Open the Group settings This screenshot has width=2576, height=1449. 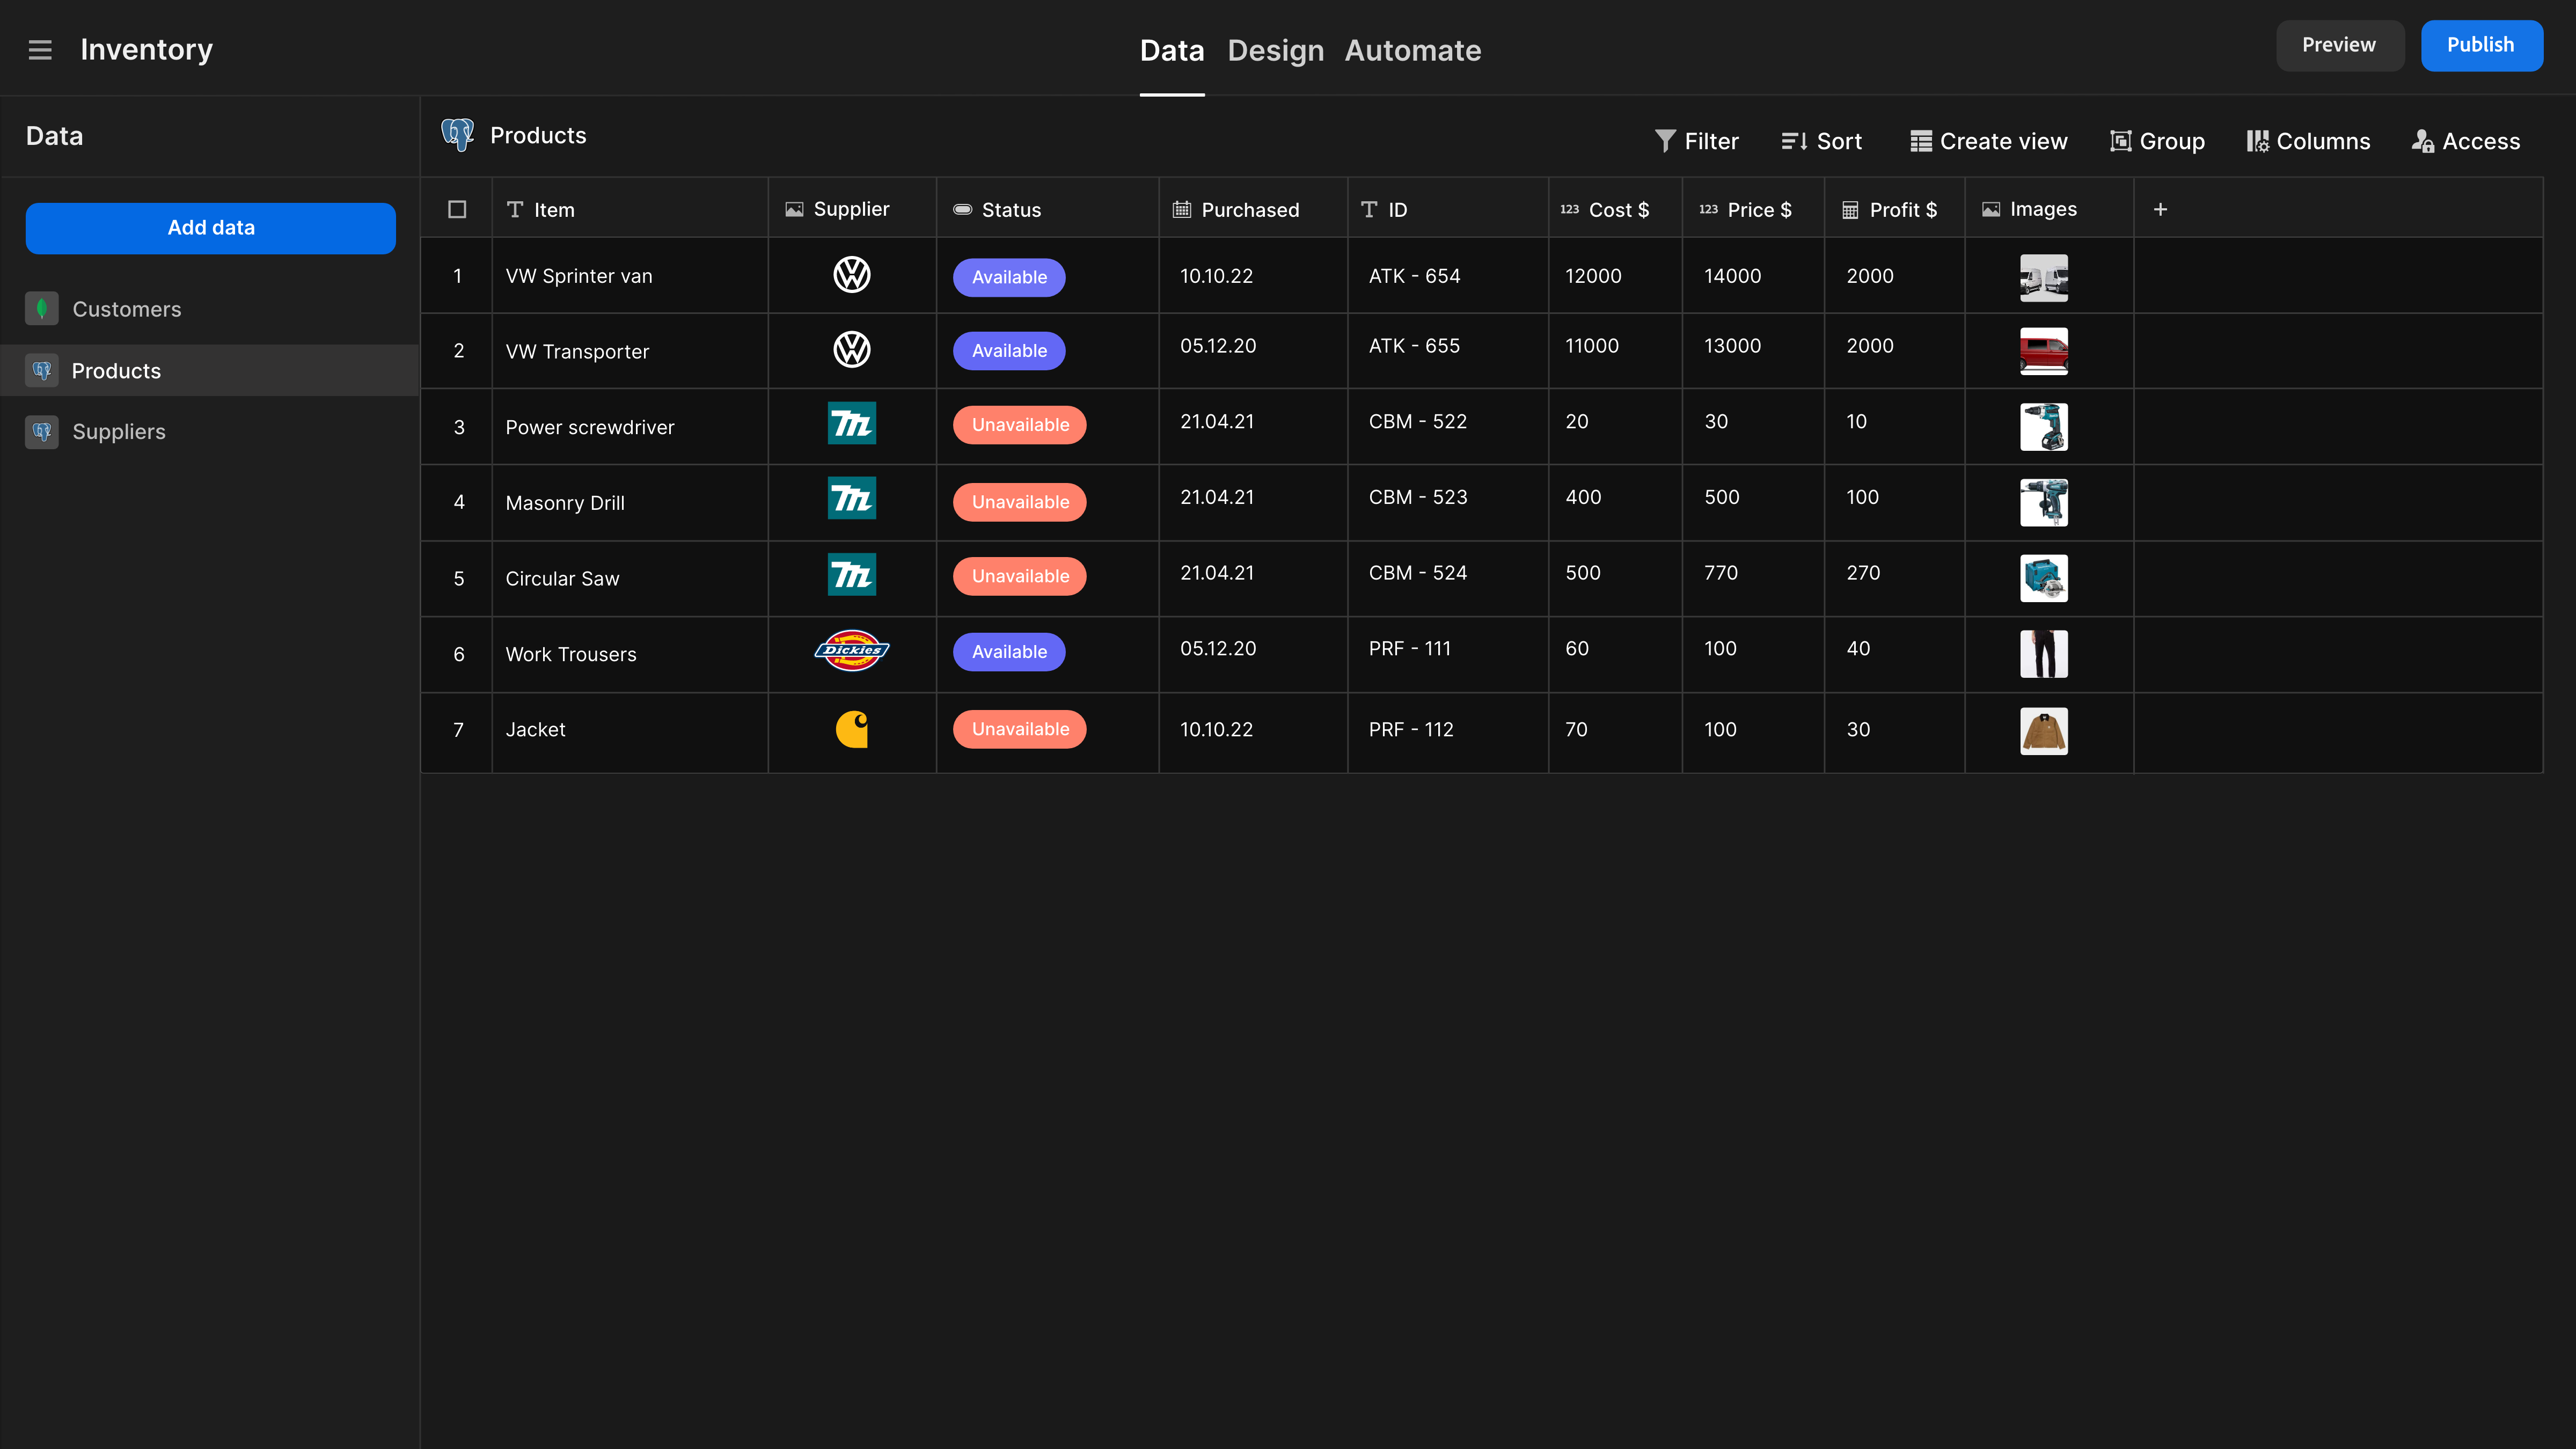point(2156,140)
